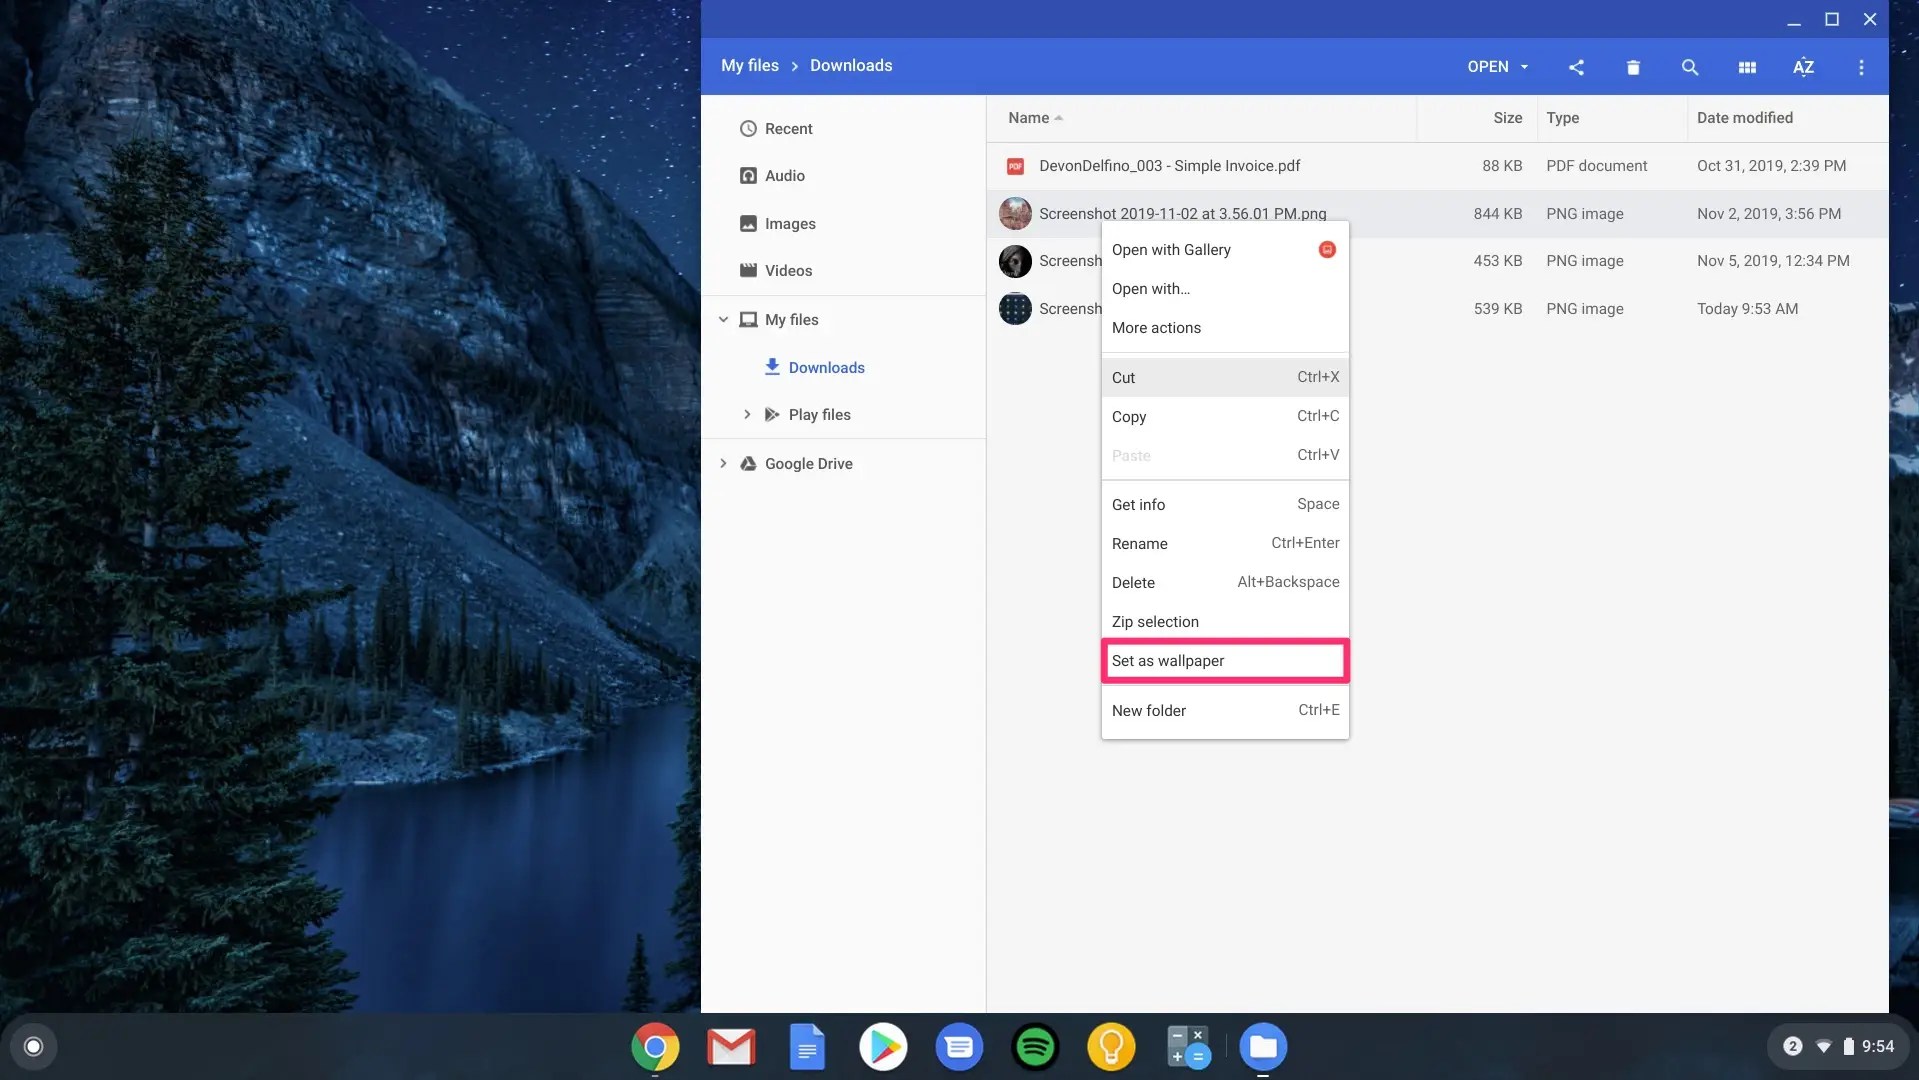Click the Wi-Fi icon in status tray

point(1824,1047)
